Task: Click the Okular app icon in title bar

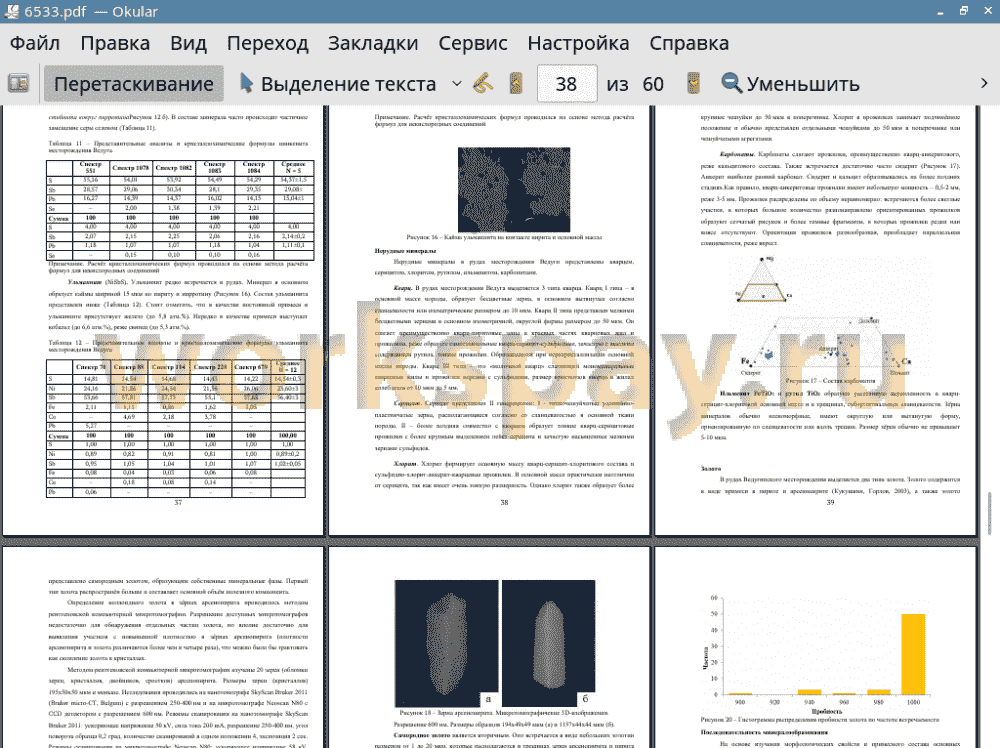Action: click(11, 11)
